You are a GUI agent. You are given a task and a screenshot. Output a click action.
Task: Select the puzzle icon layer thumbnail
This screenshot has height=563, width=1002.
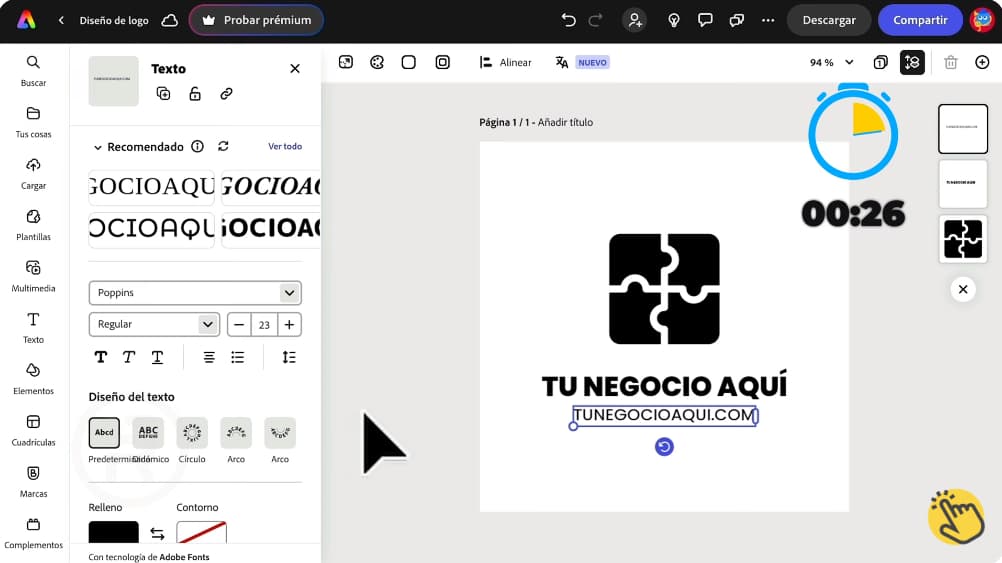click(963, 239)
